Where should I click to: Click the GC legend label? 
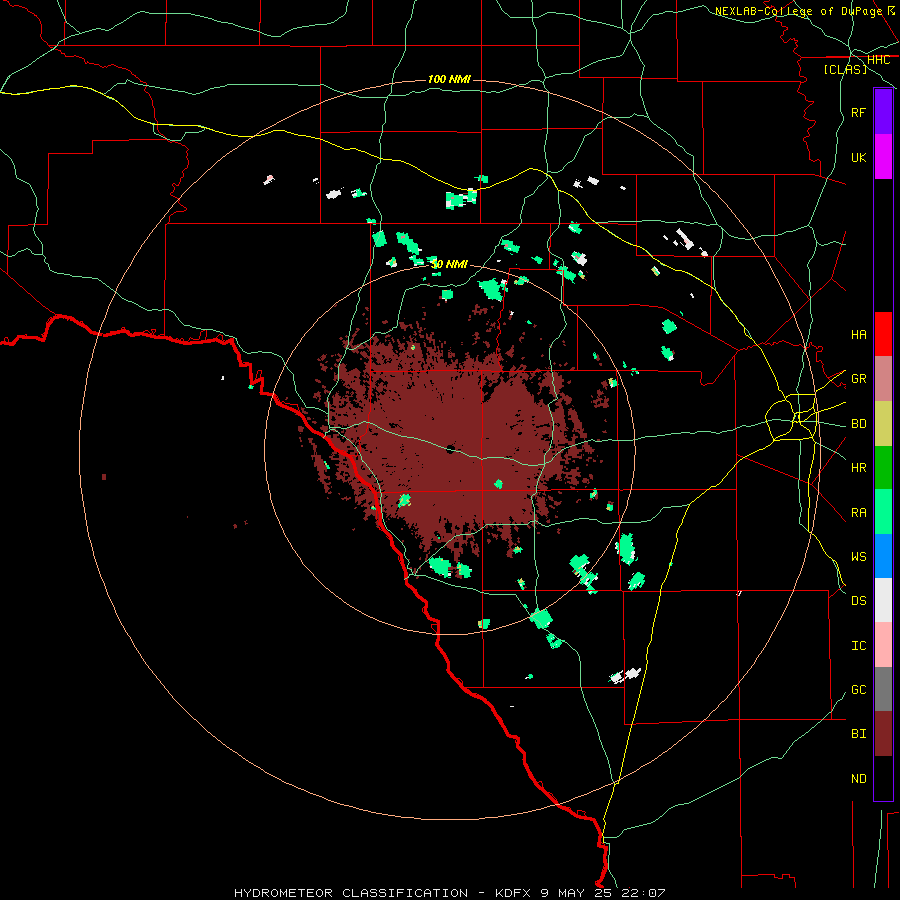(858, 690)
